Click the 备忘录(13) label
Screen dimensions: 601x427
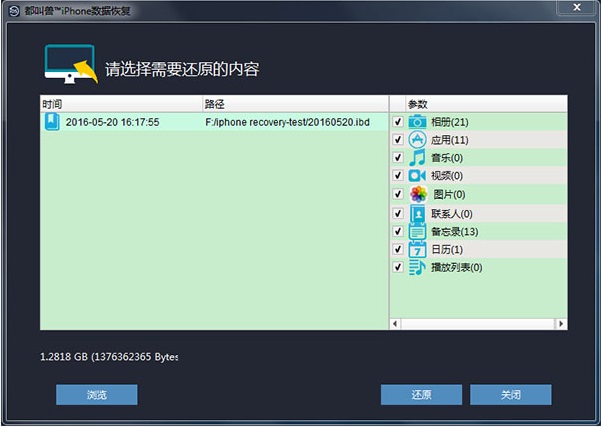point(455,232)
